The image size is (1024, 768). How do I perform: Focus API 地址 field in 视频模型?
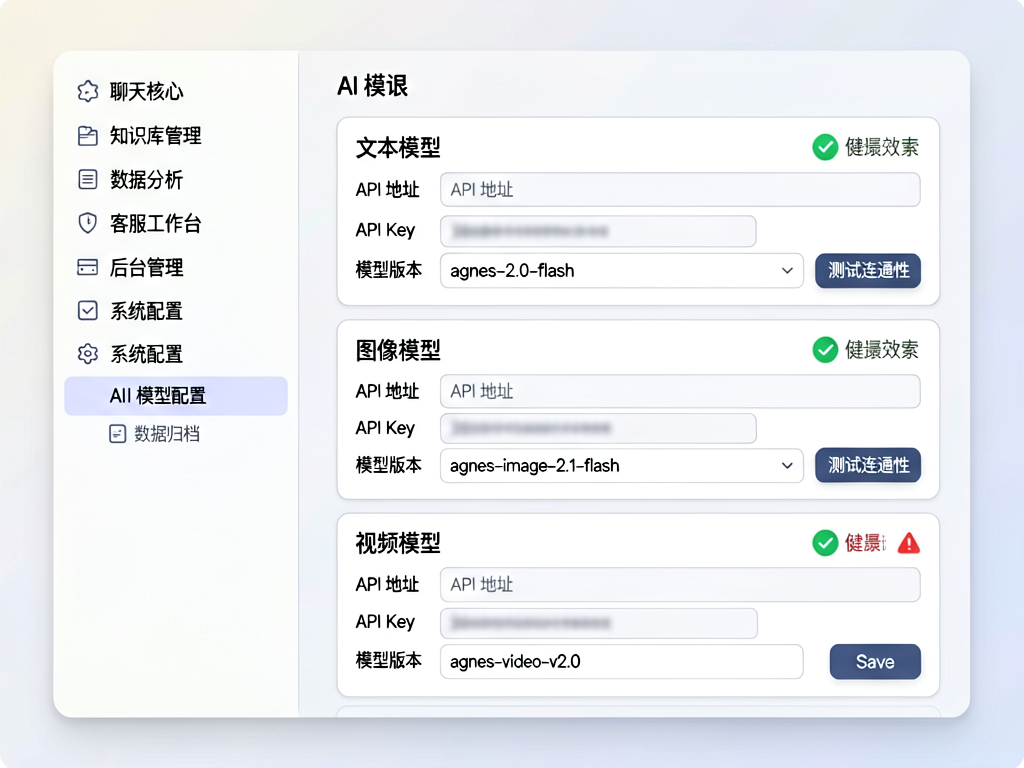680,584
